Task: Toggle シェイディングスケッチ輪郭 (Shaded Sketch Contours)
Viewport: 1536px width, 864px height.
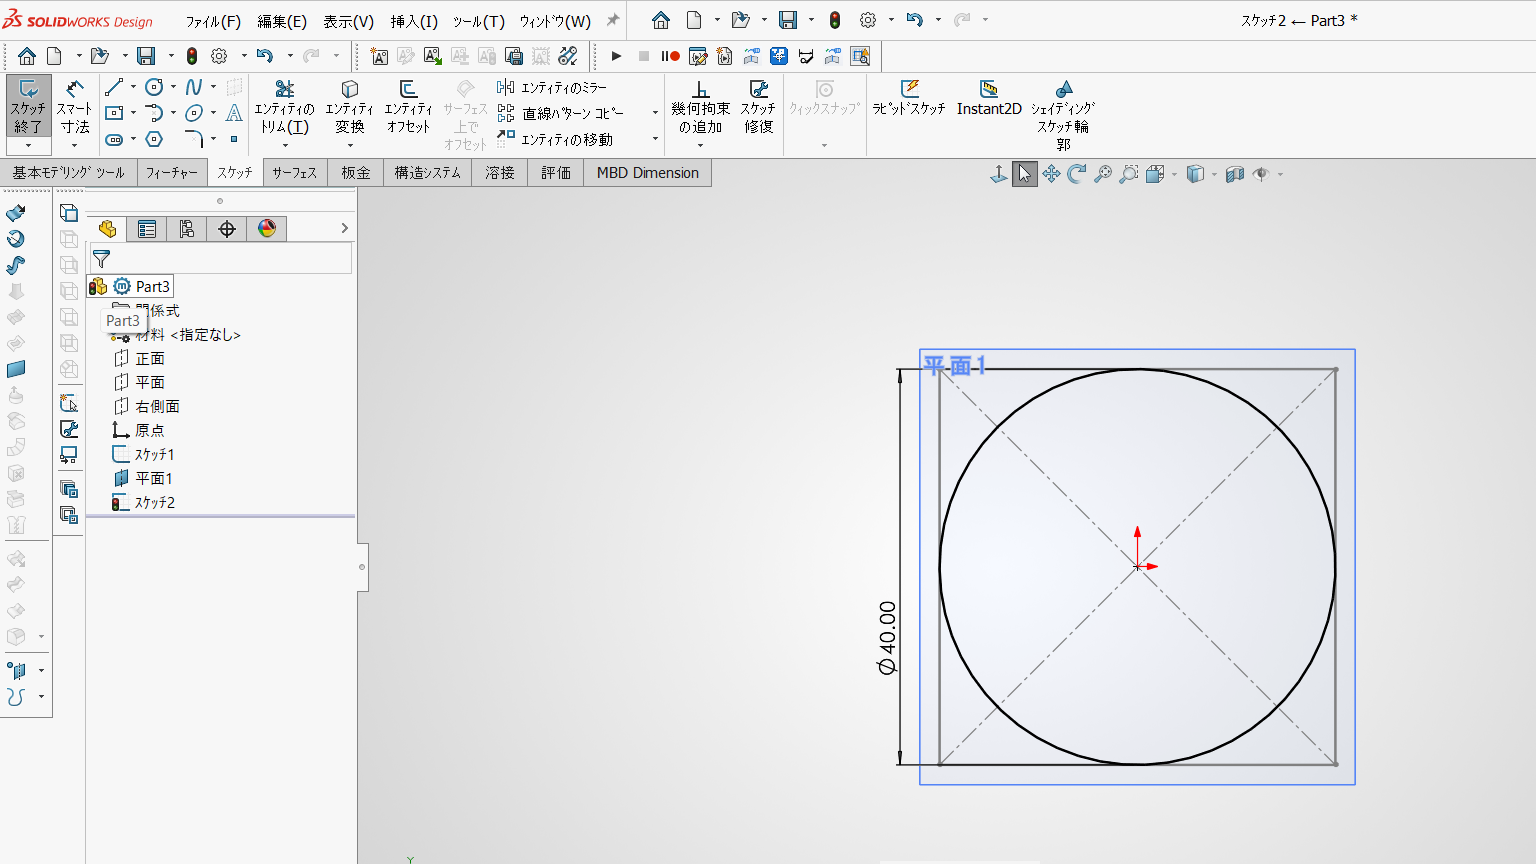Action: 1063,115
